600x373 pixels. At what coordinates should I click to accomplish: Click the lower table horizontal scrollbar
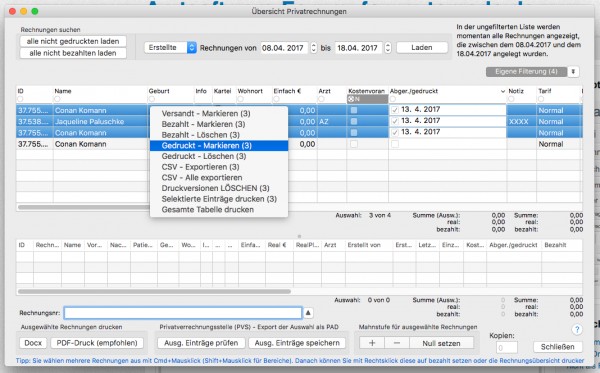coord(154,292)
